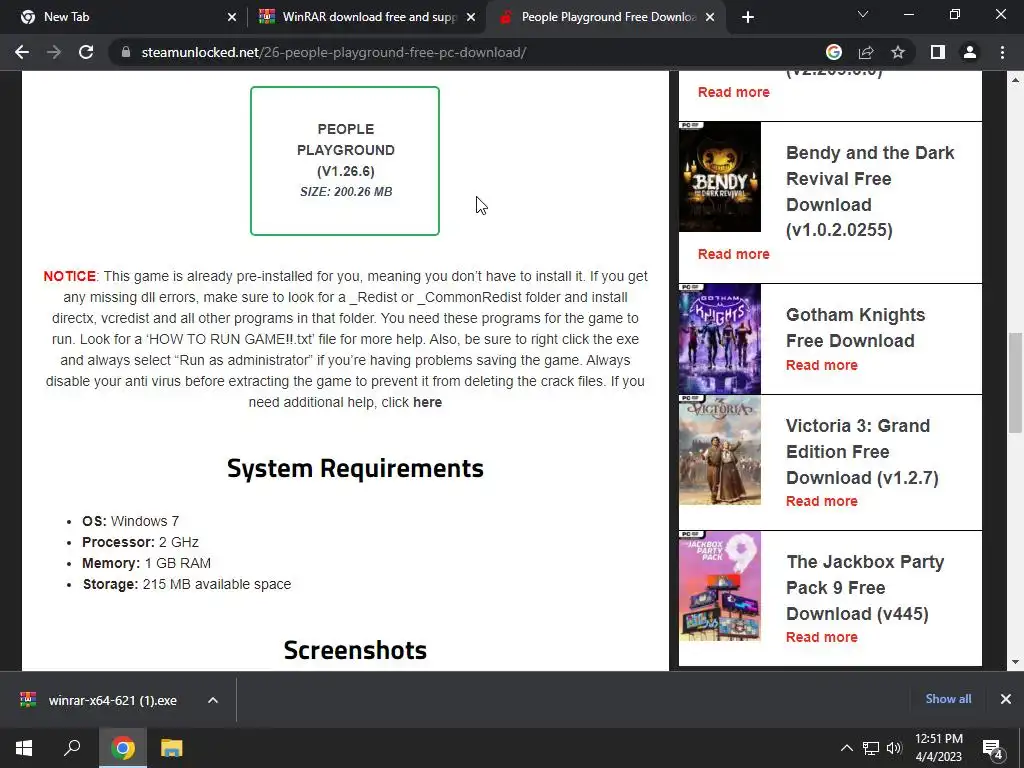Show all downloads
This screenshot has width=1024, height=768.
pos(948,699)
